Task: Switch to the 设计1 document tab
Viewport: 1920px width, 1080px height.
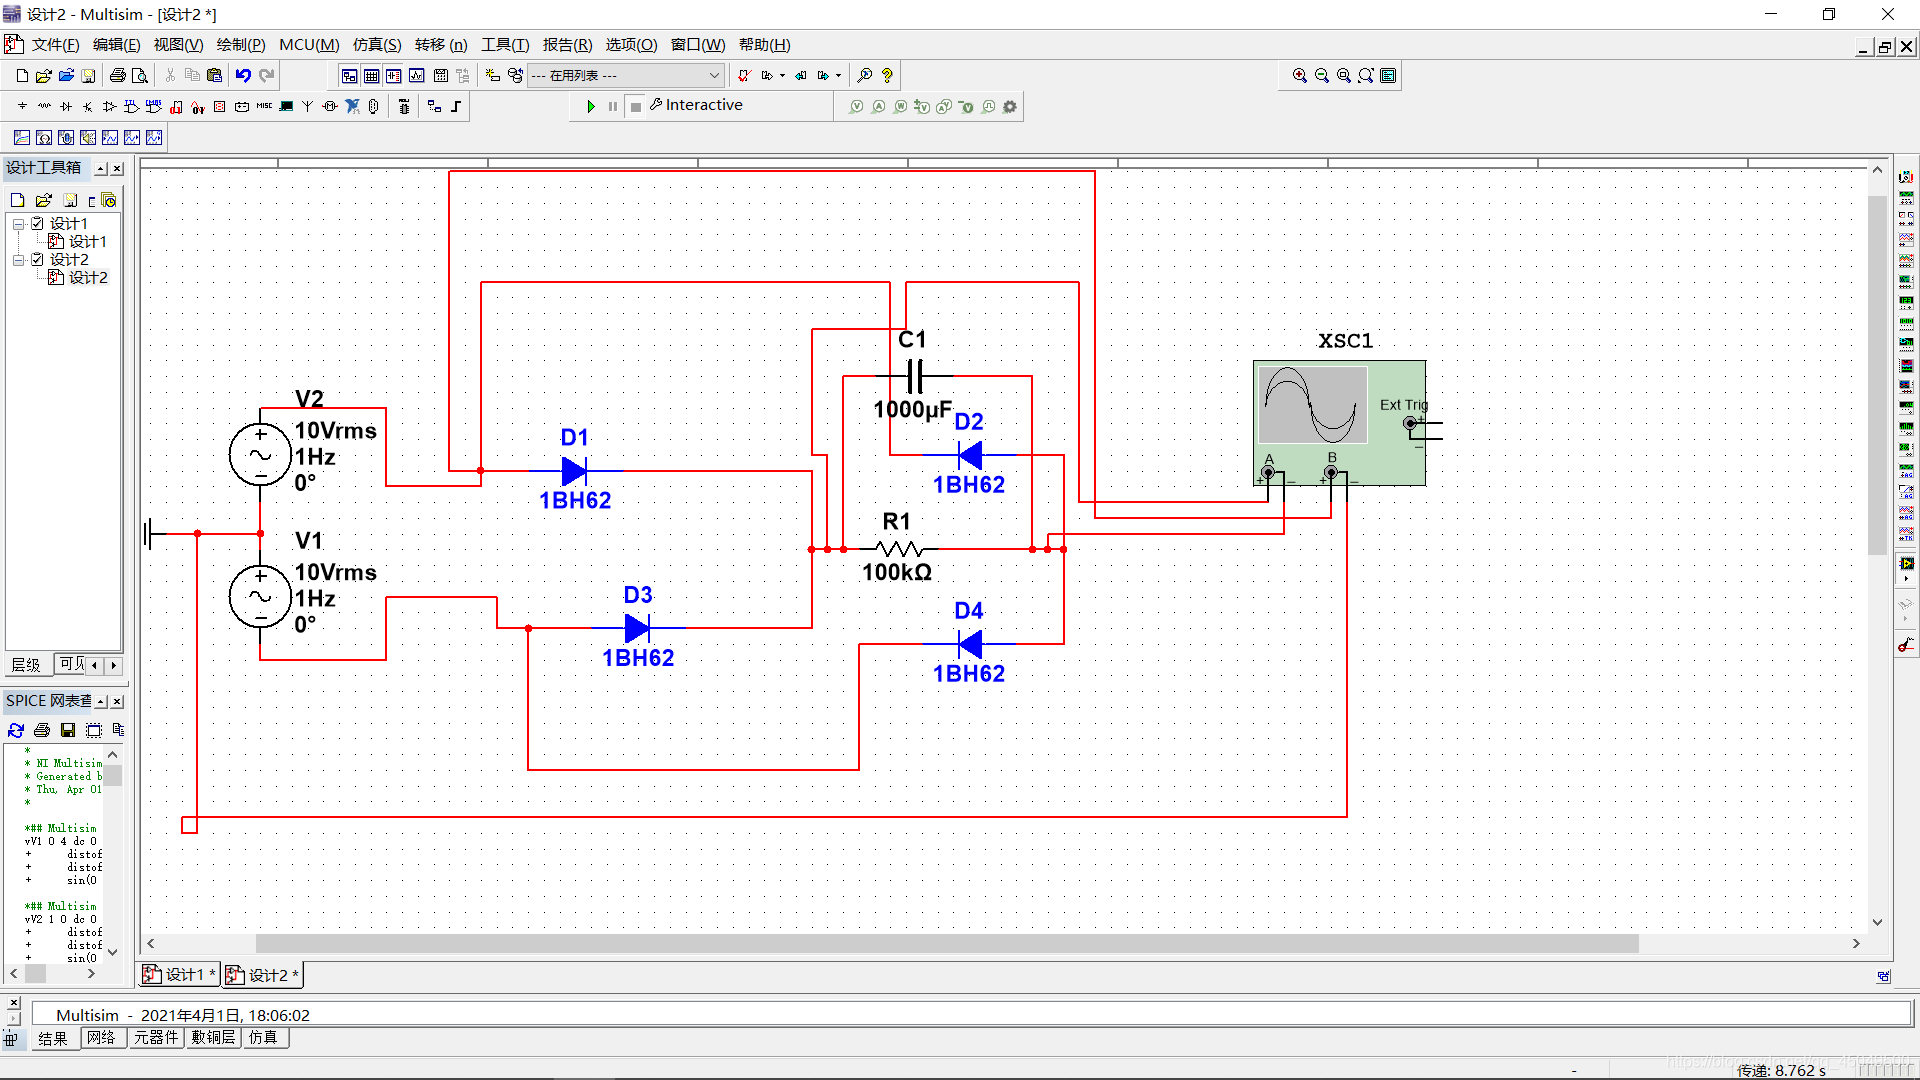Action: pos(178,974)
